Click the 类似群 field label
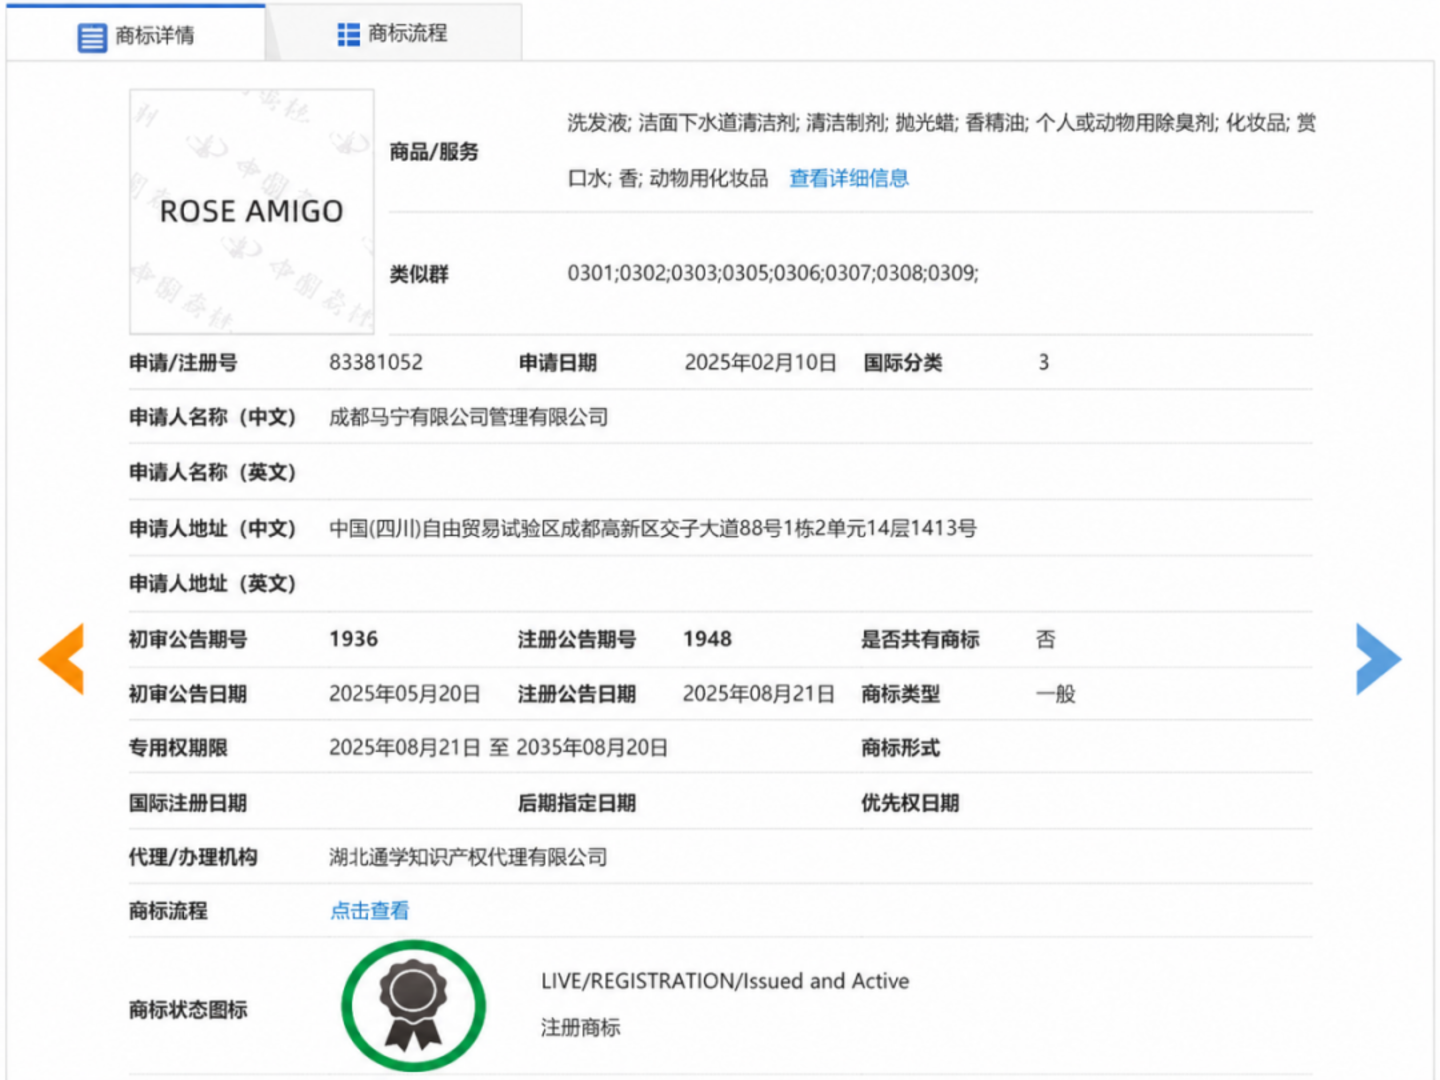Image resolution: width=1440 pixels, height=1080 pixels. pyautogui.click(x=419, y=274)
